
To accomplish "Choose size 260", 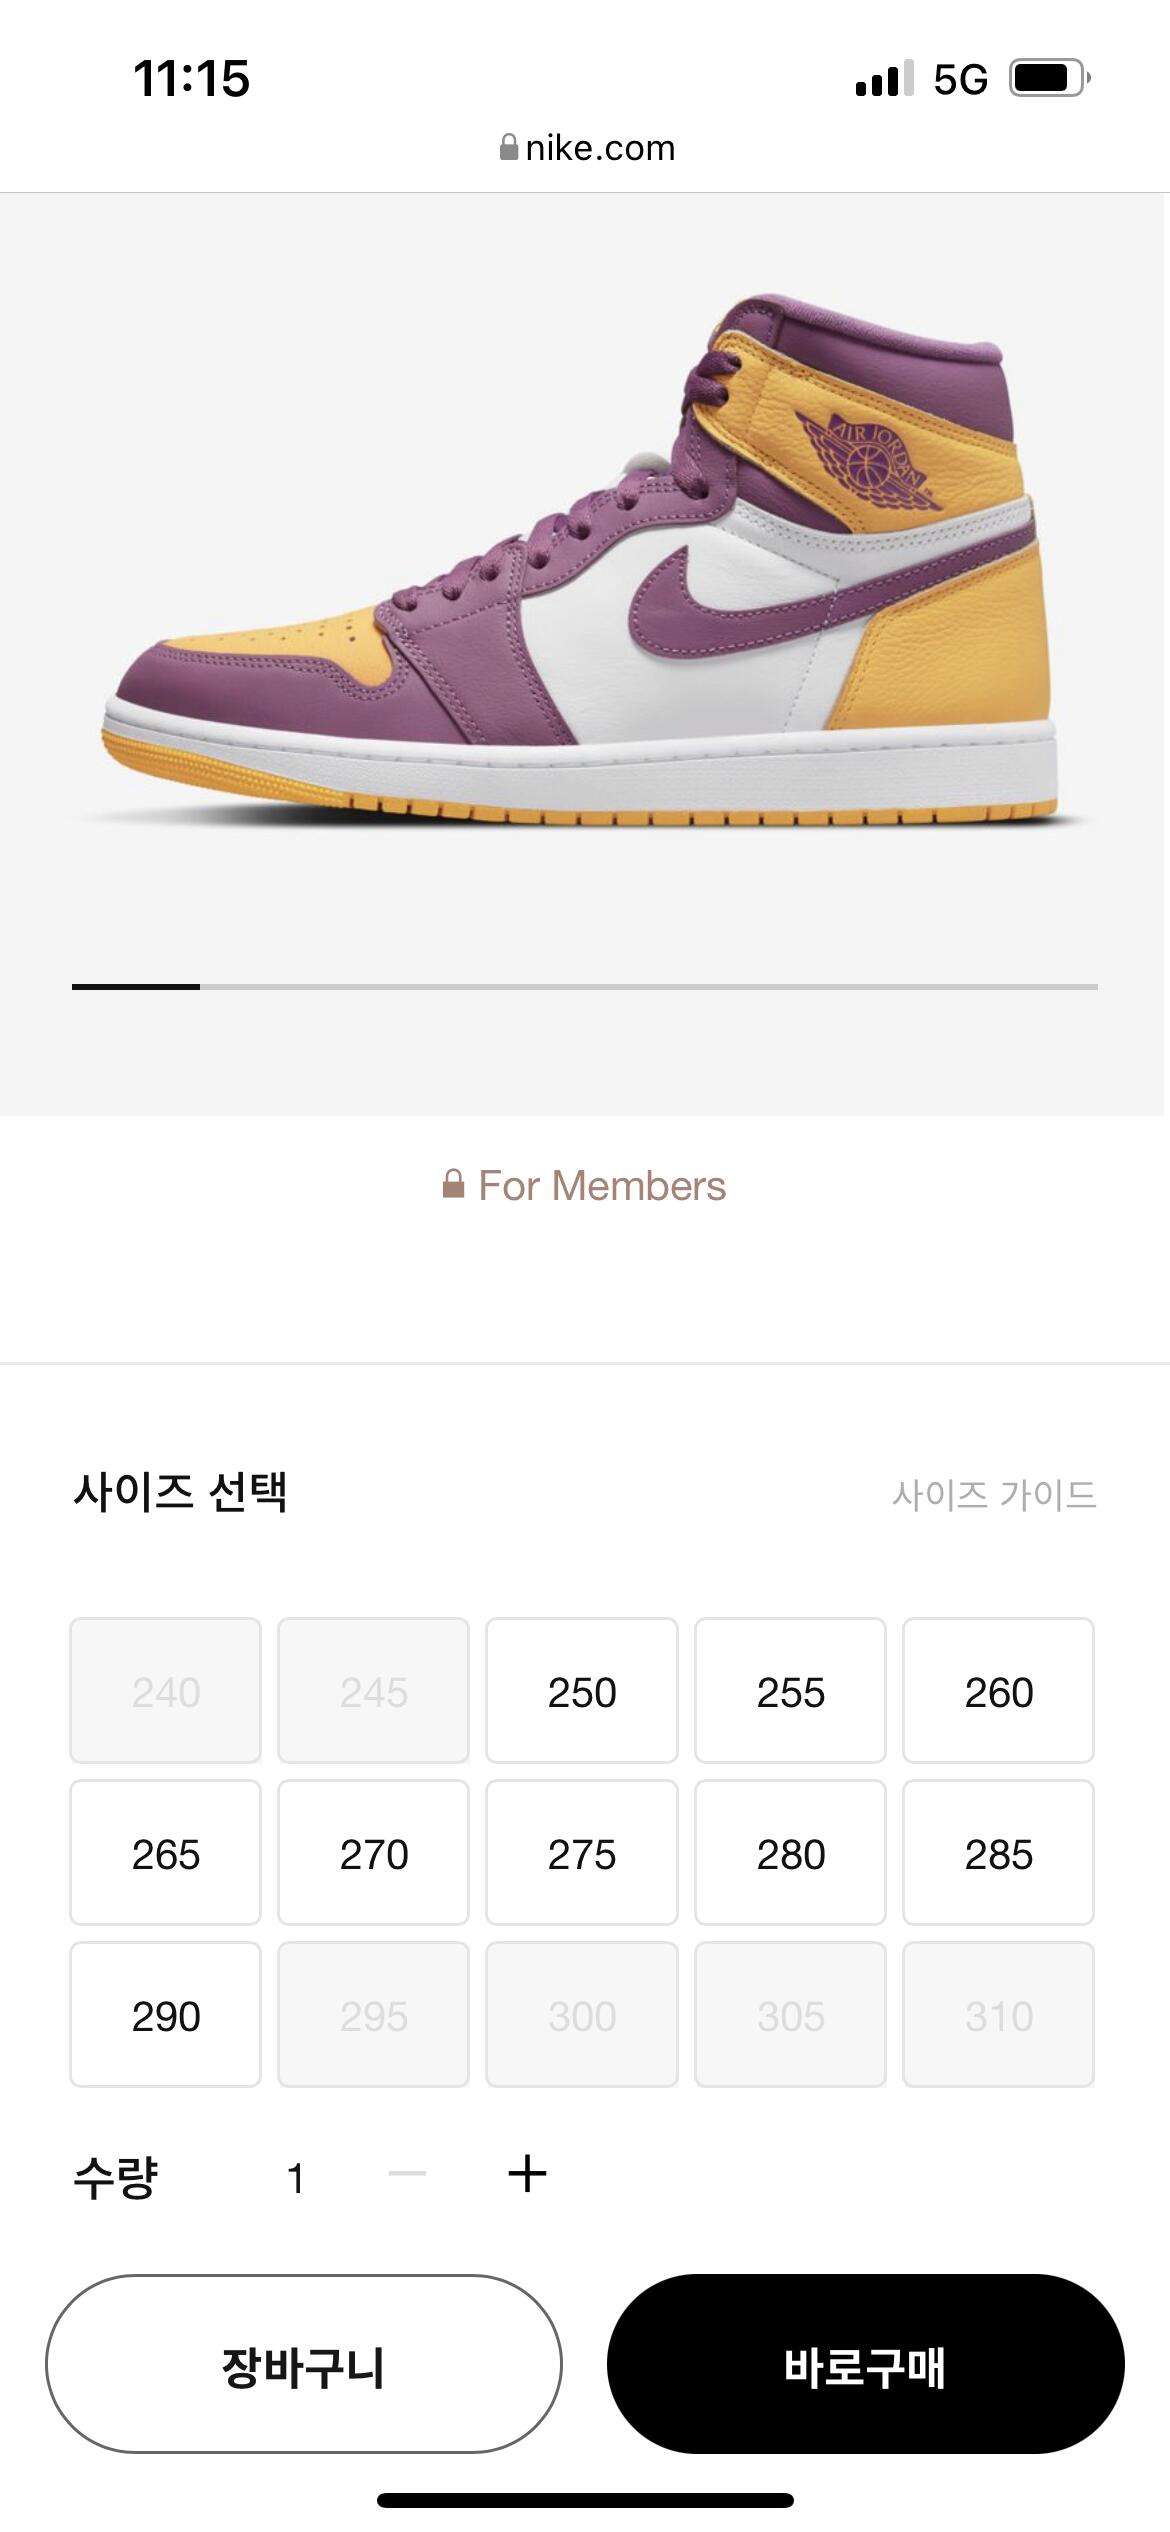I will tap(998, 1690).
